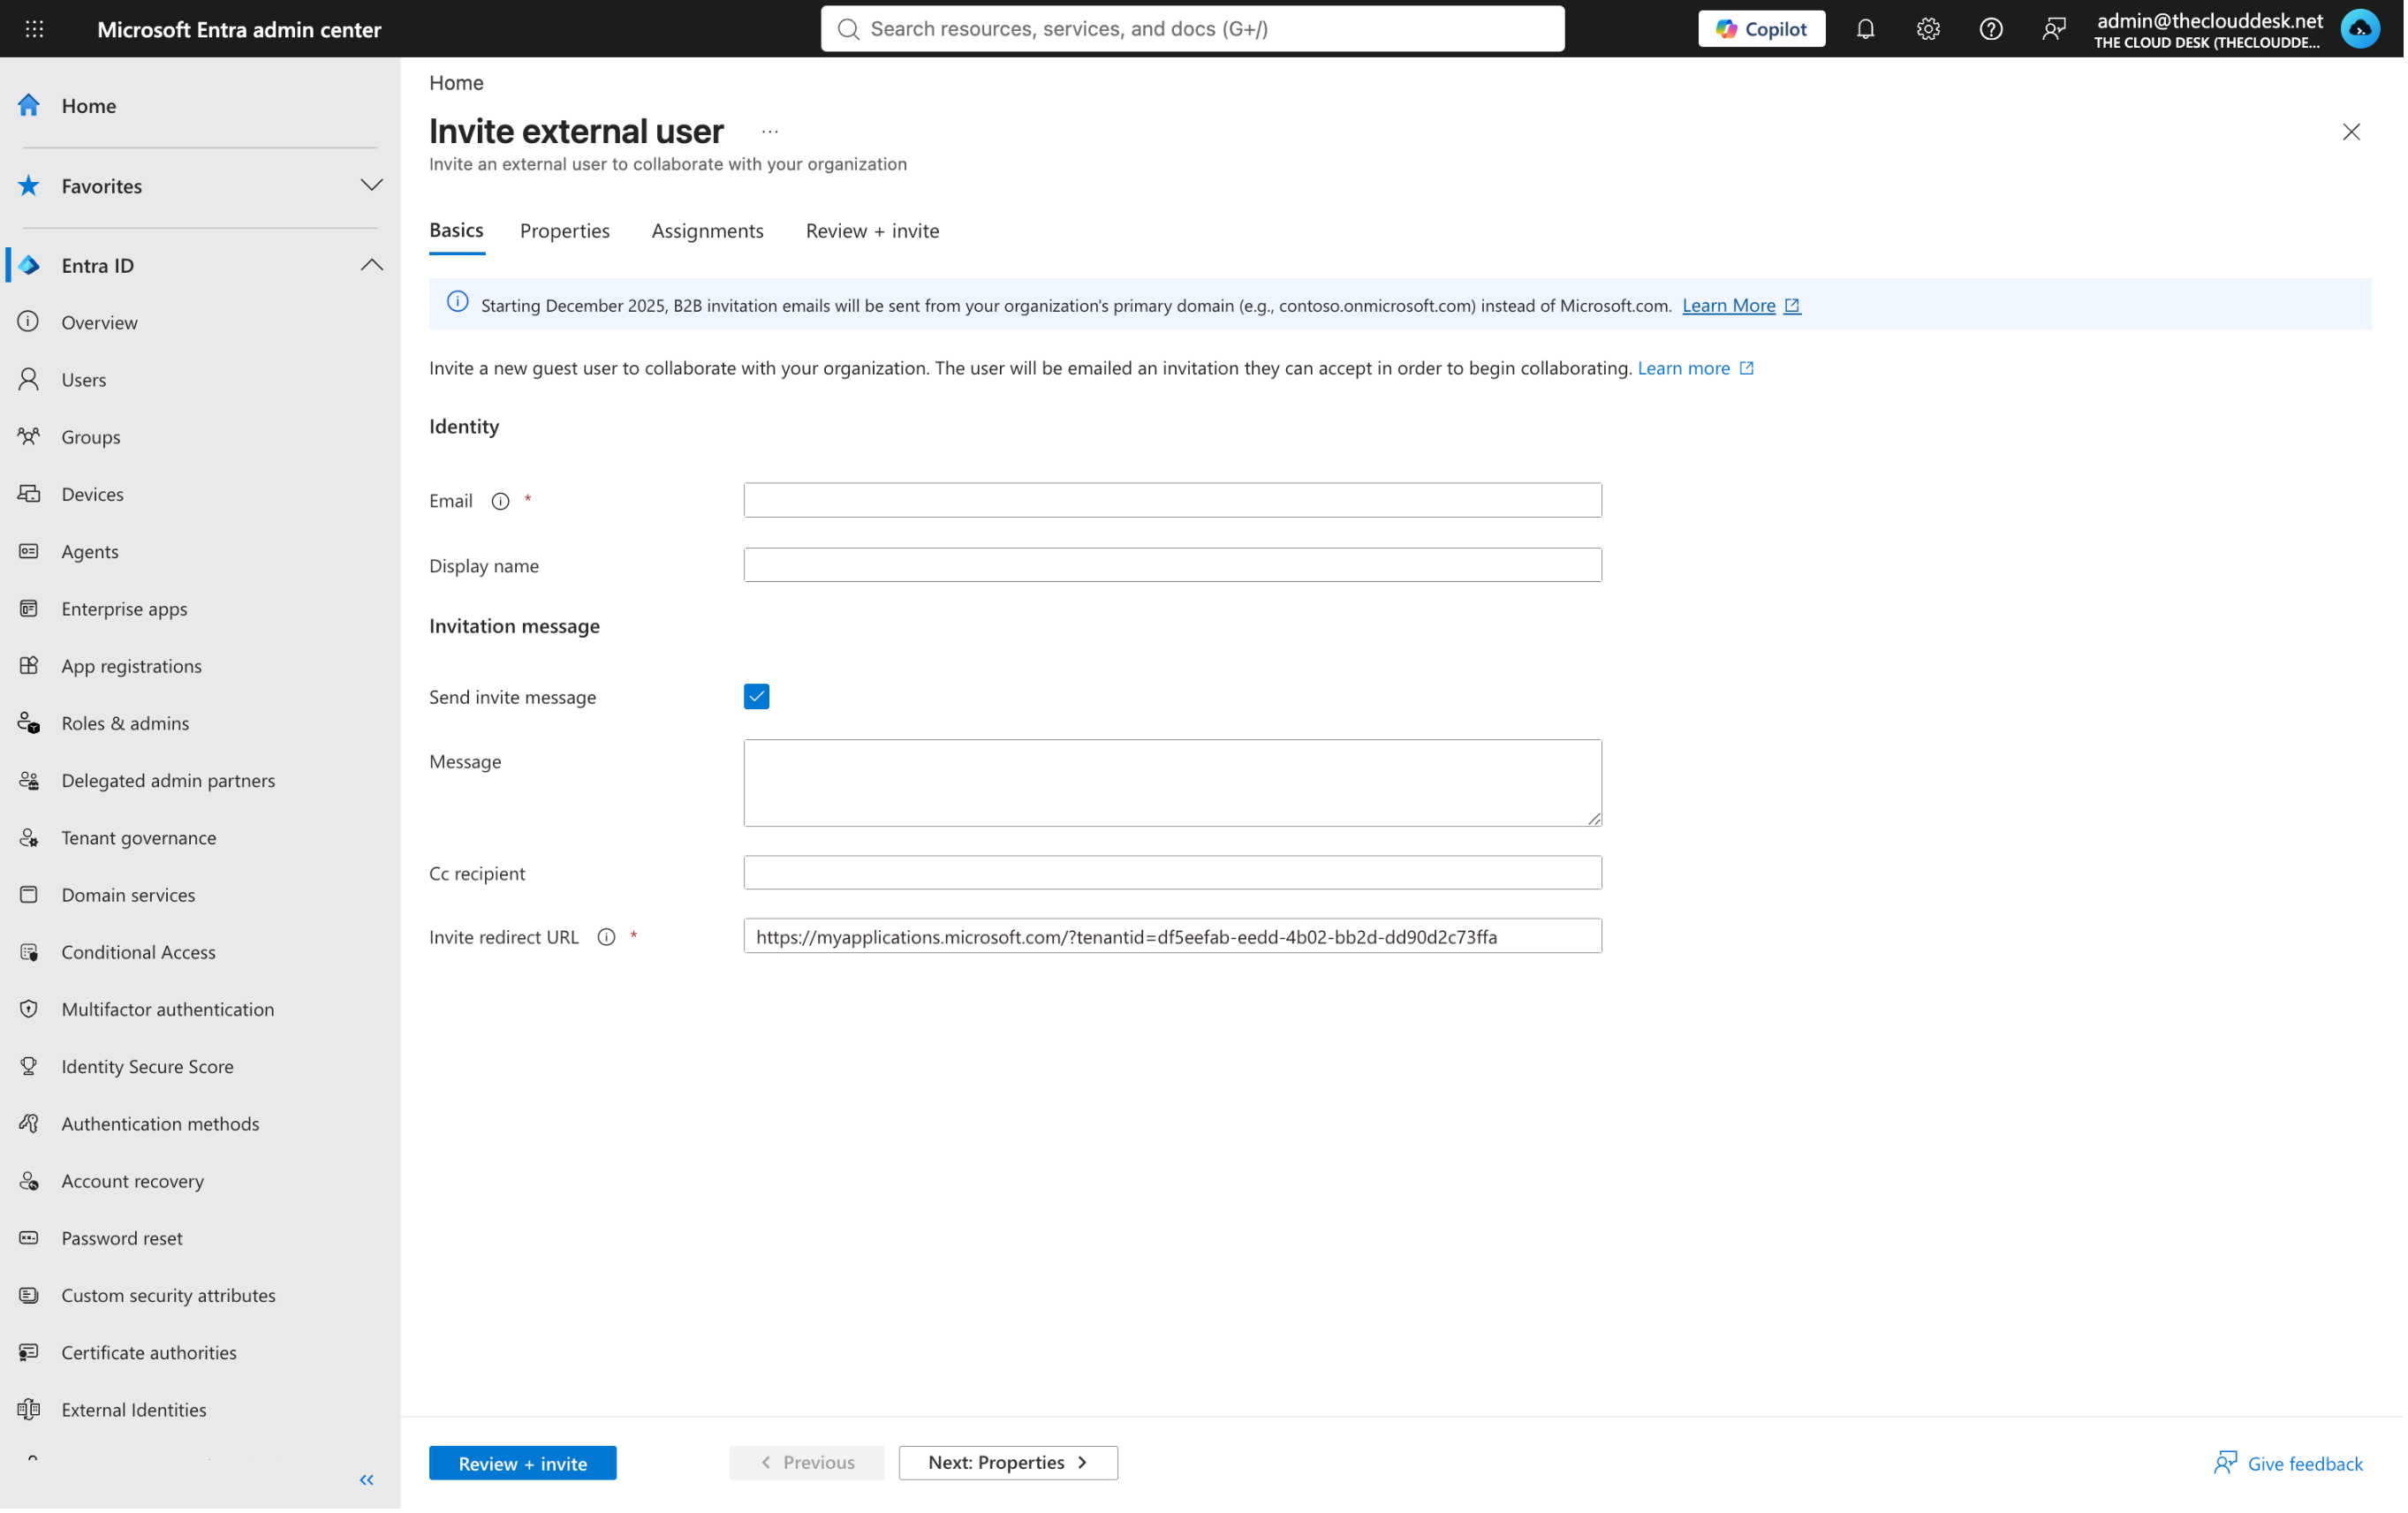This screenshot has width=2408, height=1513.
Task: Open Learn More link in info banner
Action: [1740, 305]
